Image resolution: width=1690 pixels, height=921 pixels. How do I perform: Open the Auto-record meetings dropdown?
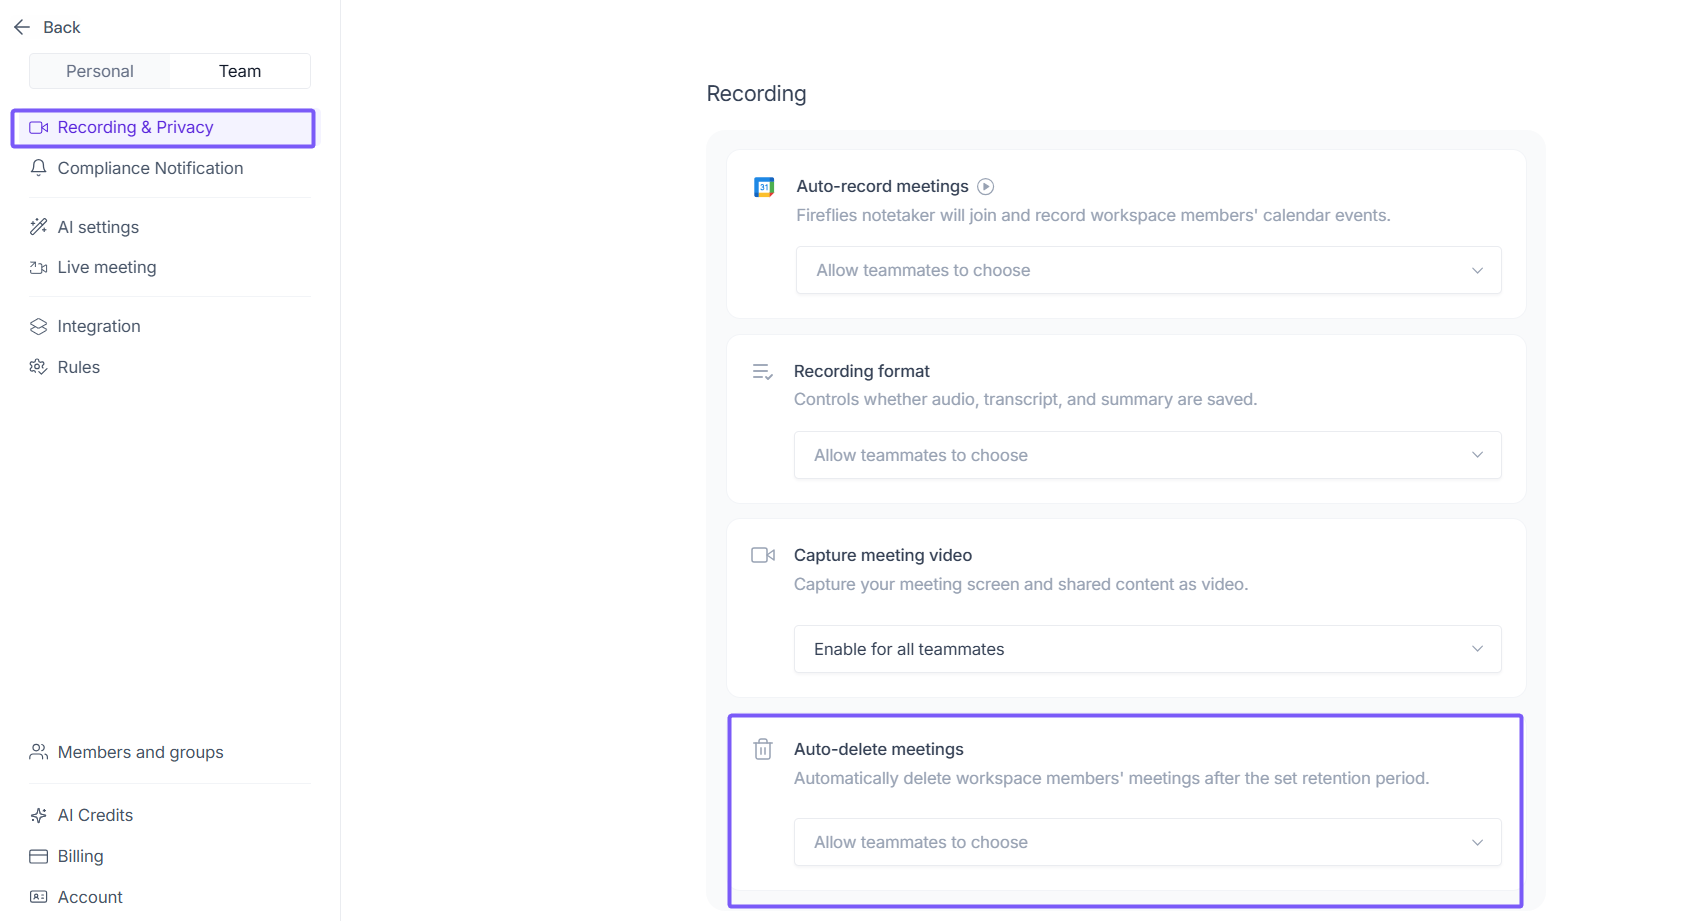coord(1148,270)
